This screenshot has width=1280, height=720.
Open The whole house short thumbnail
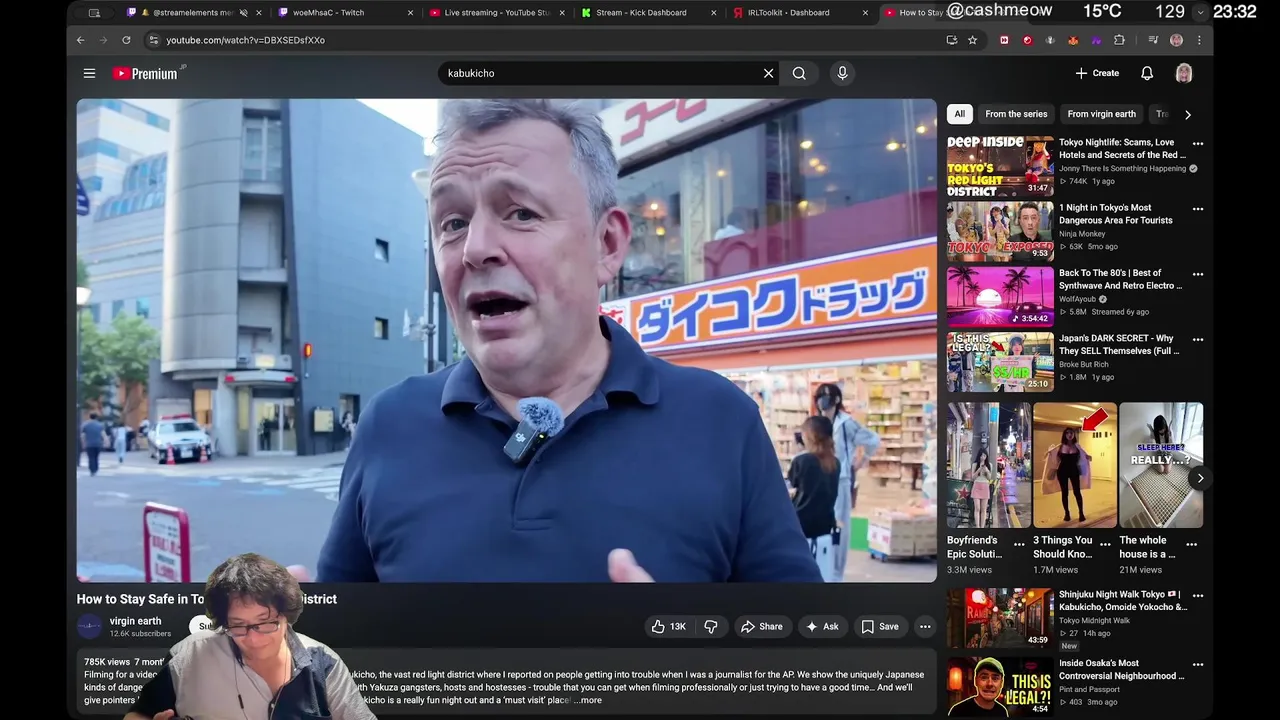click(x=1161, y=465)
